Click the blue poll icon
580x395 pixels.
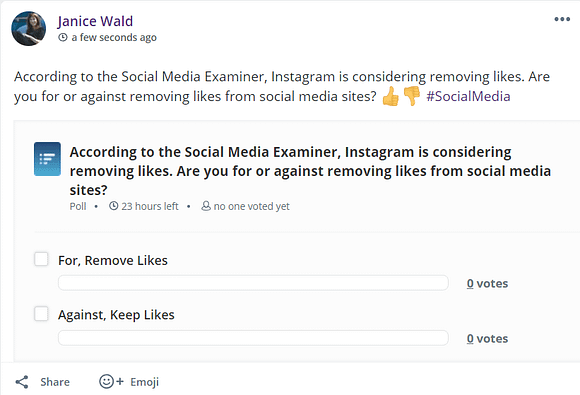coord(47,159)
